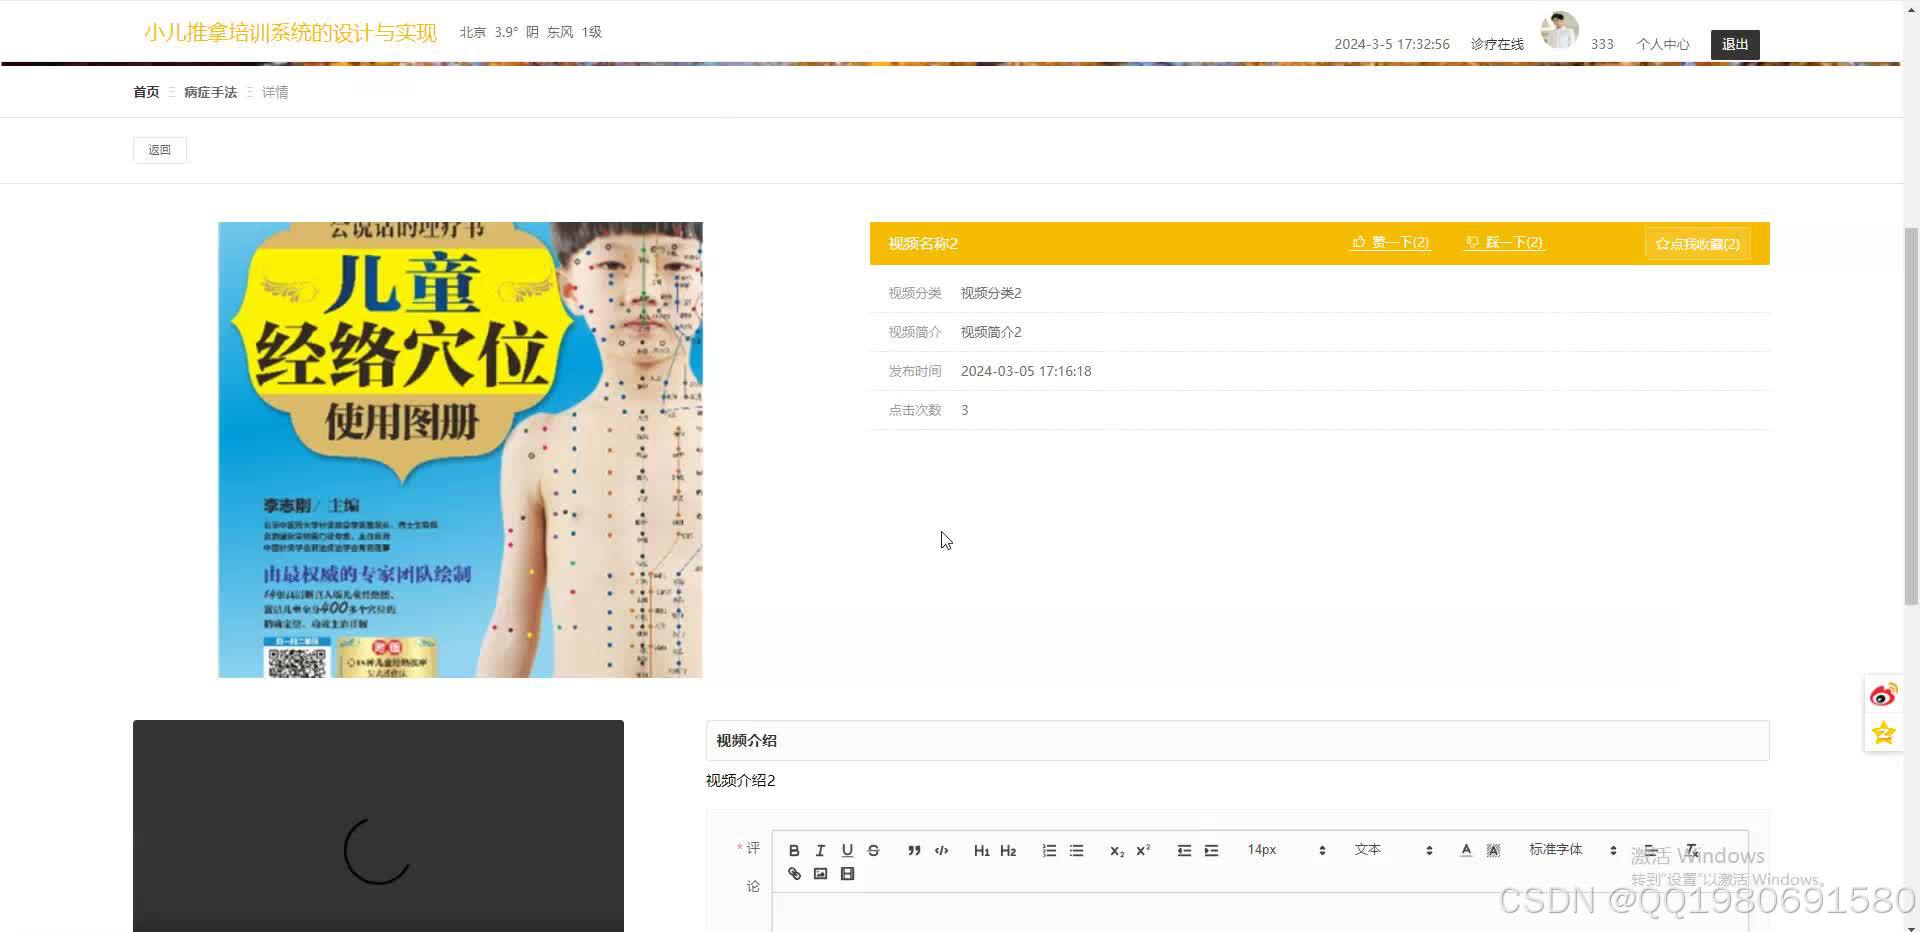The image size is (1920, 932).
Task: Toggle bold formatting in comment editor
Action: 794,849
